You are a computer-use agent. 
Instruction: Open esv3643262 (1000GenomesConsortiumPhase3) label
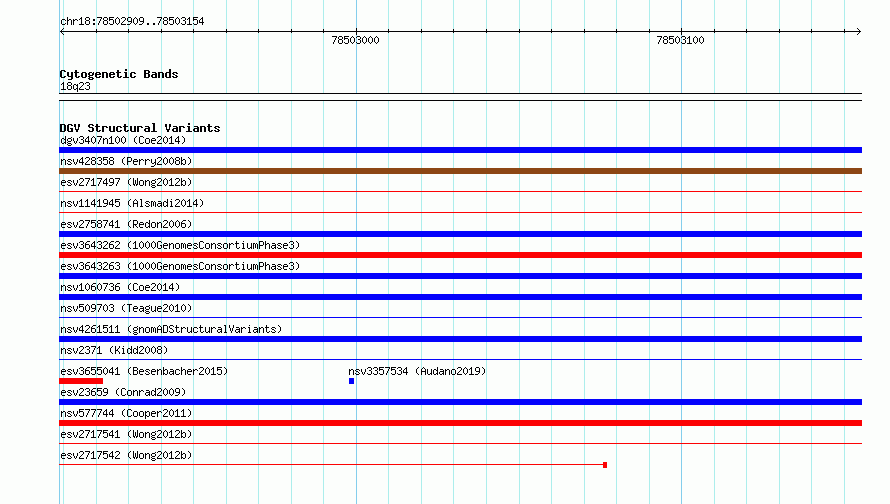pyautogui.click(x=180, y=245)
